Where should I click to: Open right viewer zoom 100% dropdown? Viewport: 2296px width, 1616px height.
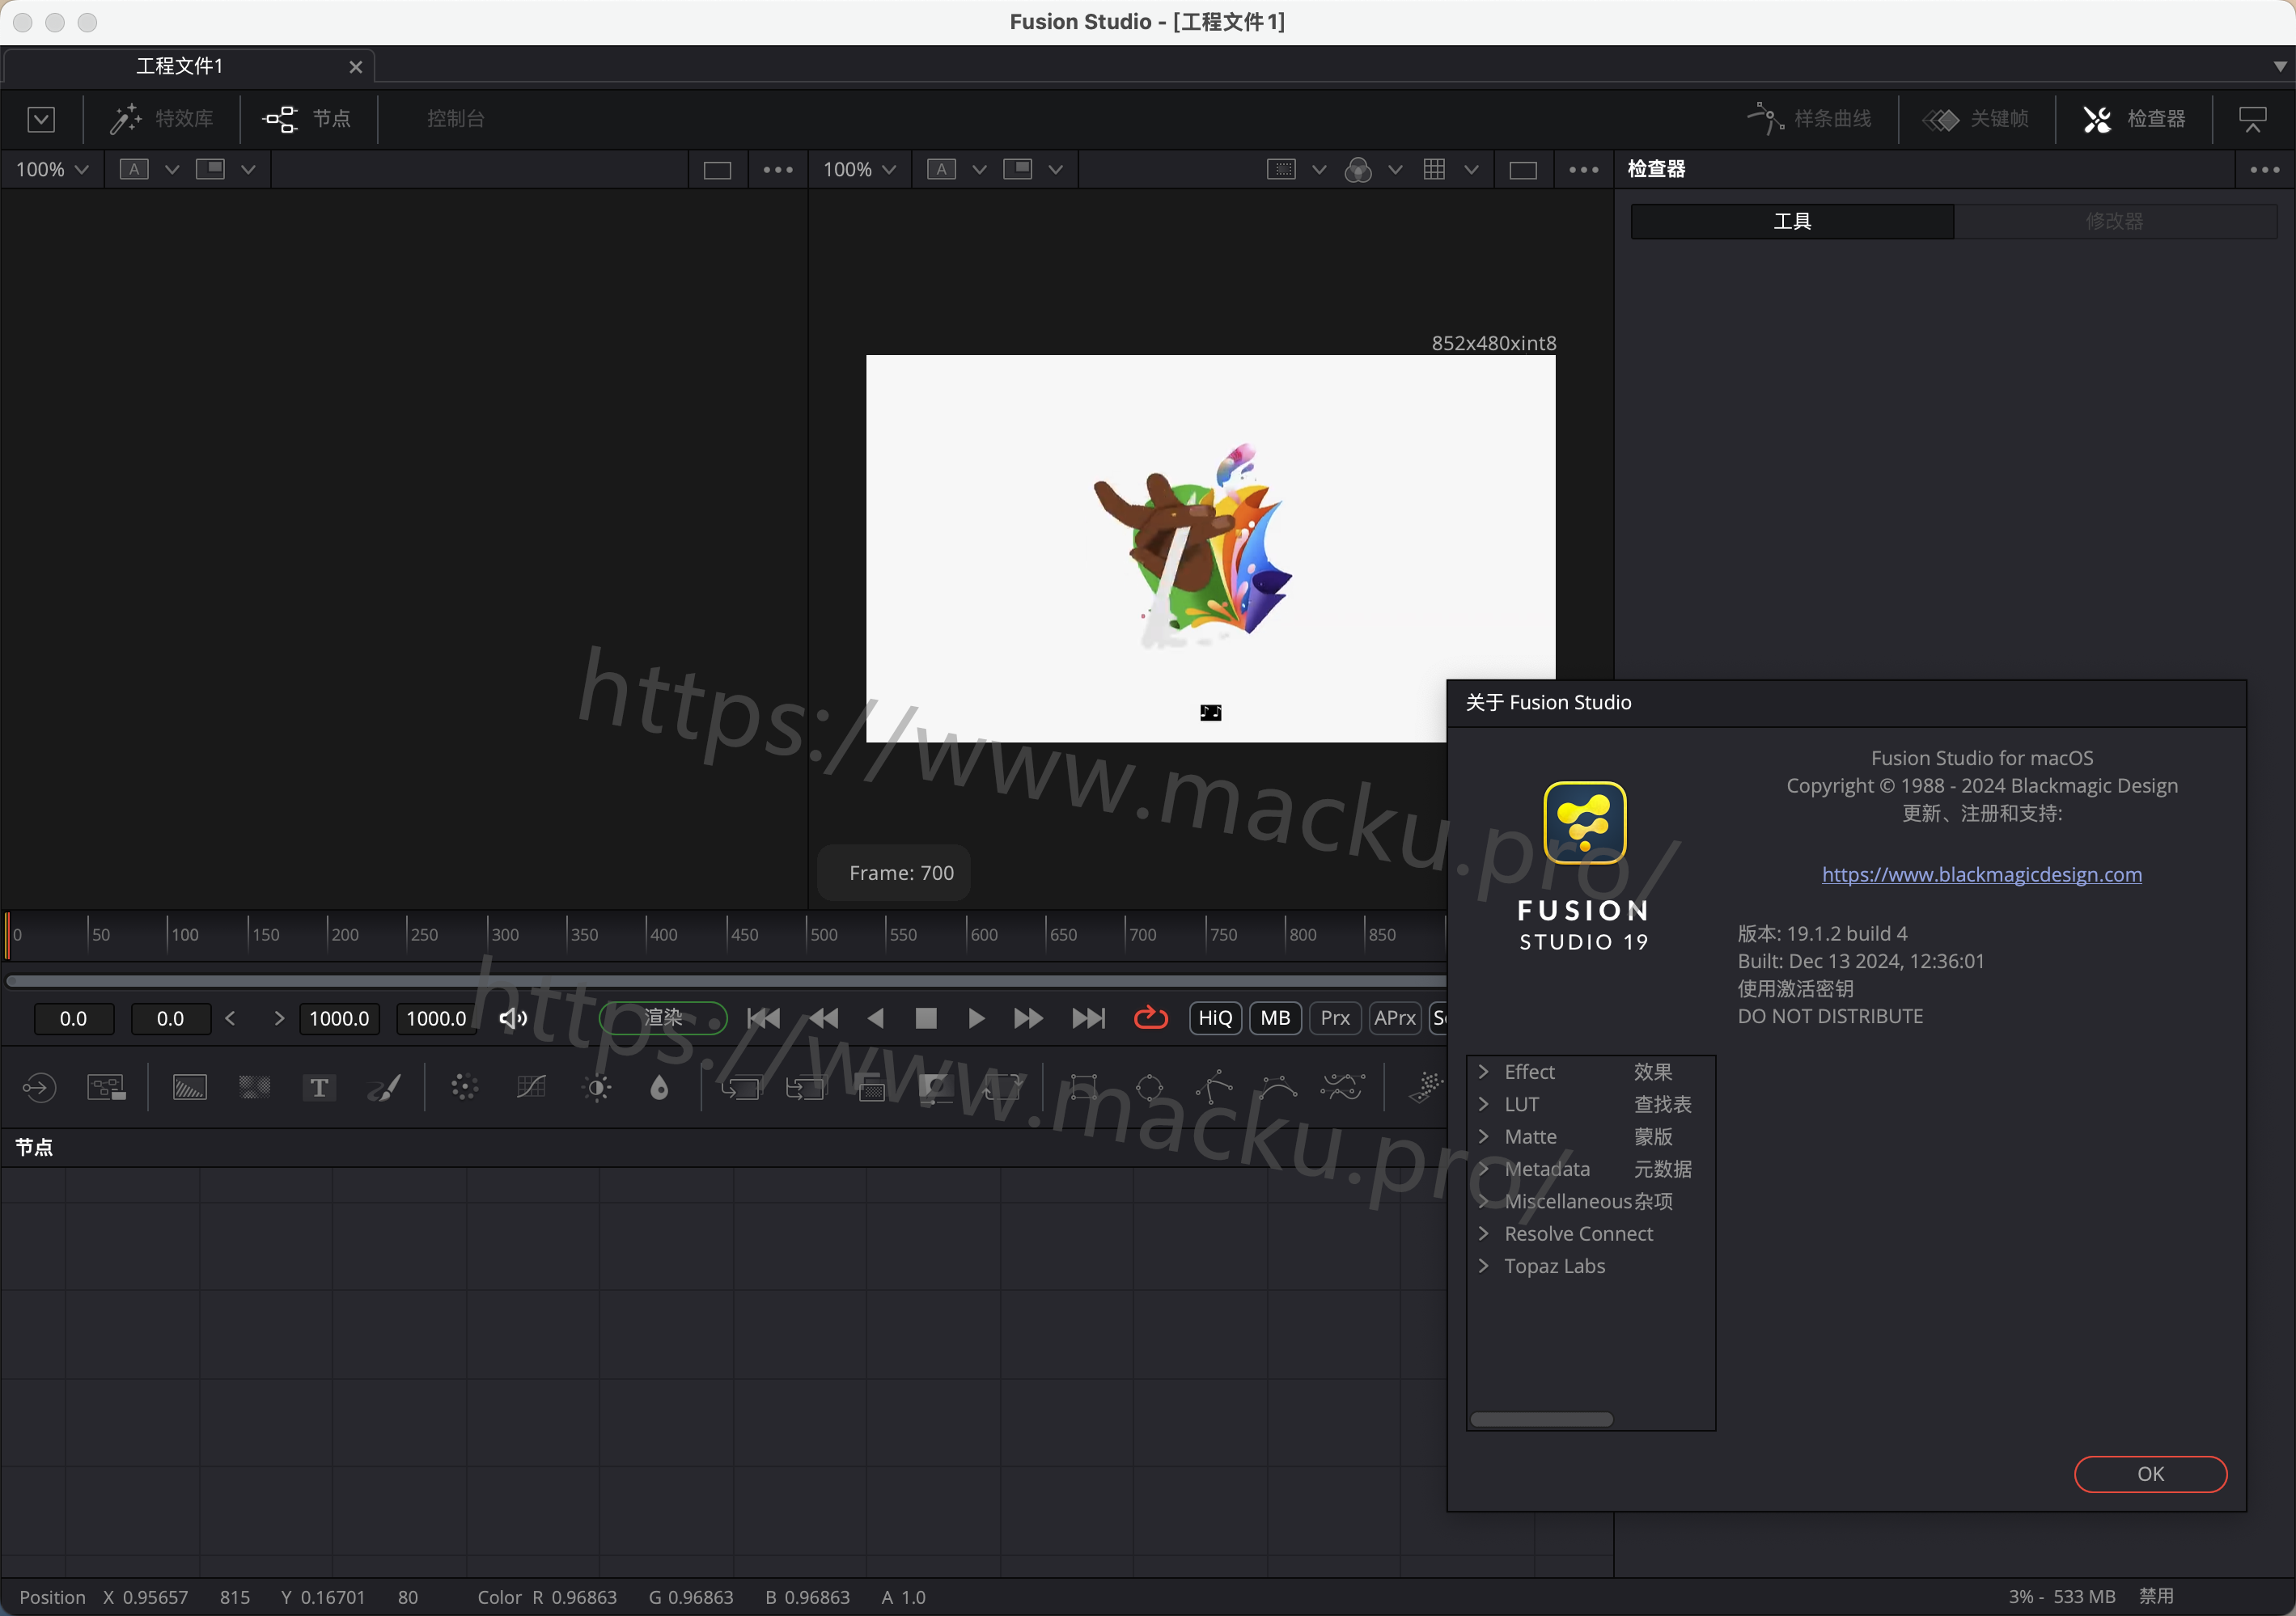[859, 169]
